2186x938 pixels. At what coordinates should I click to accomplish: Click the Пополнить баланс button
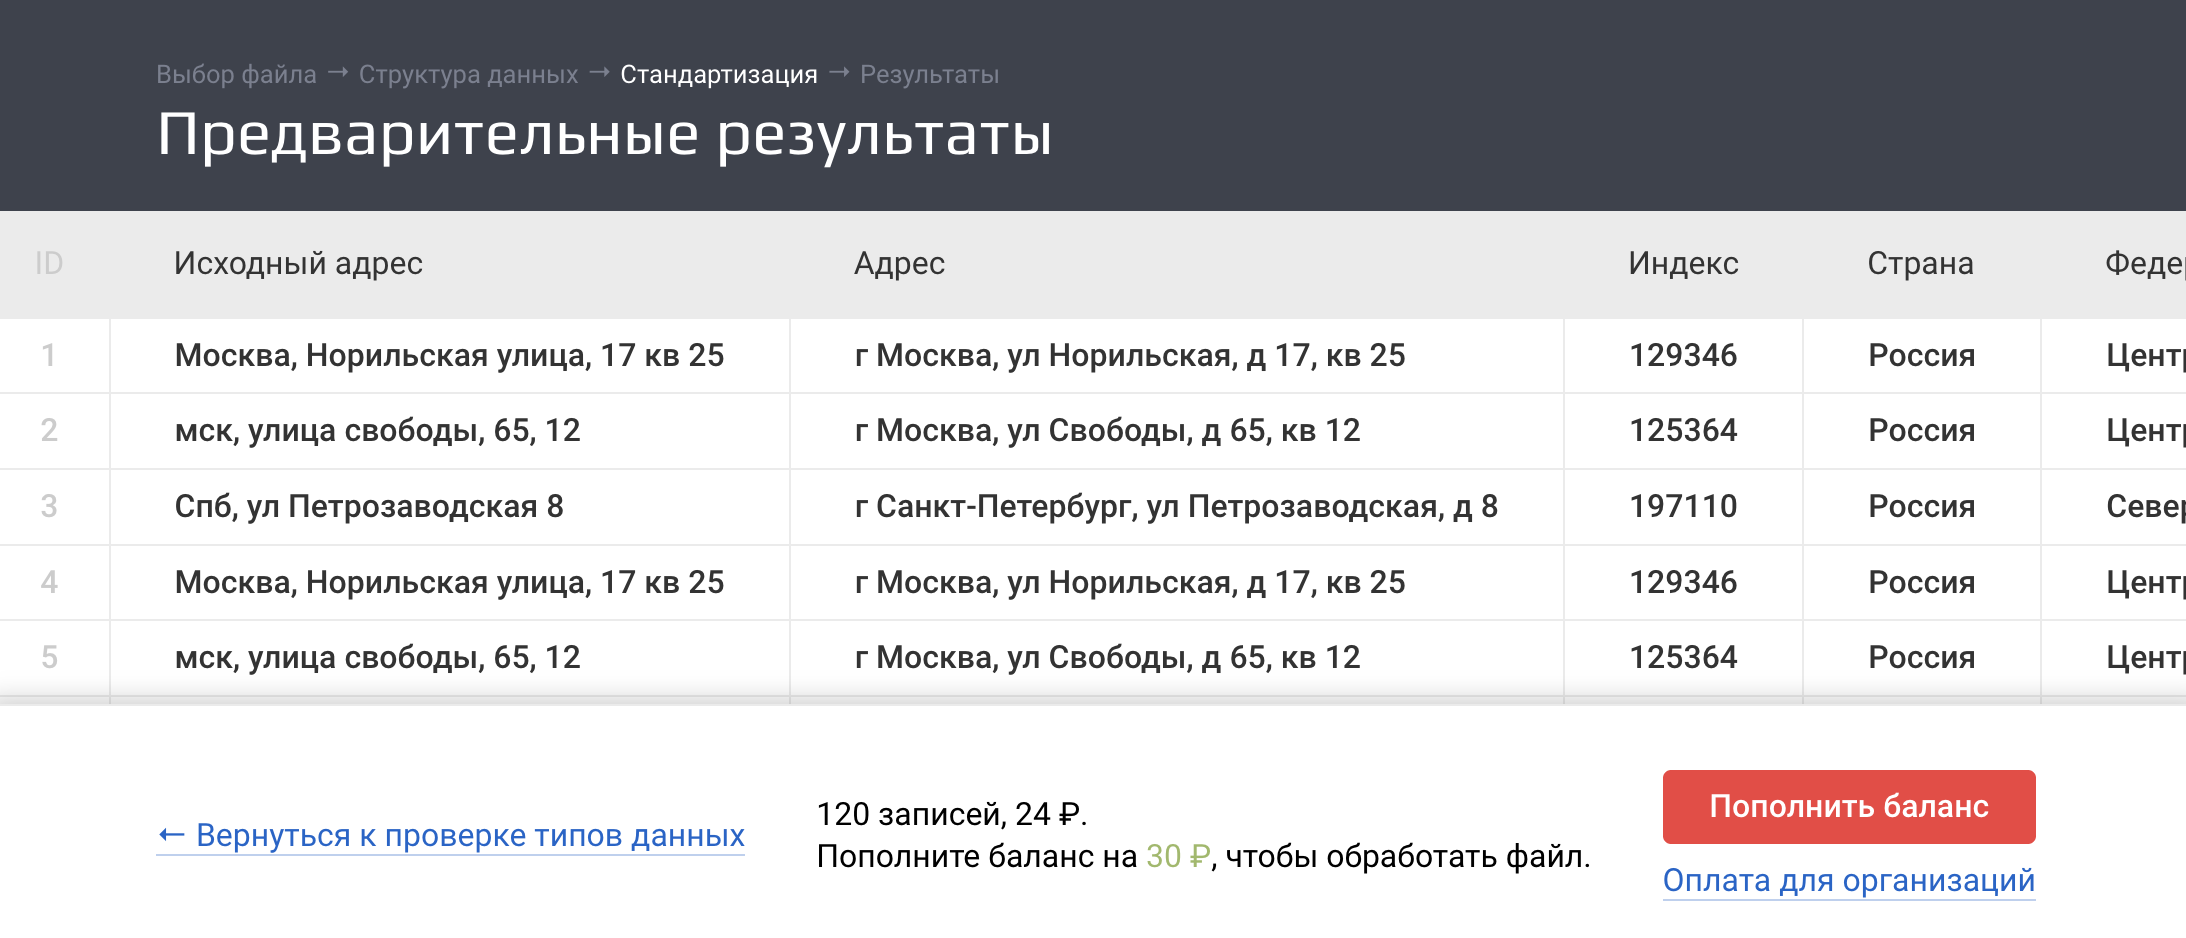[1849, 806]
